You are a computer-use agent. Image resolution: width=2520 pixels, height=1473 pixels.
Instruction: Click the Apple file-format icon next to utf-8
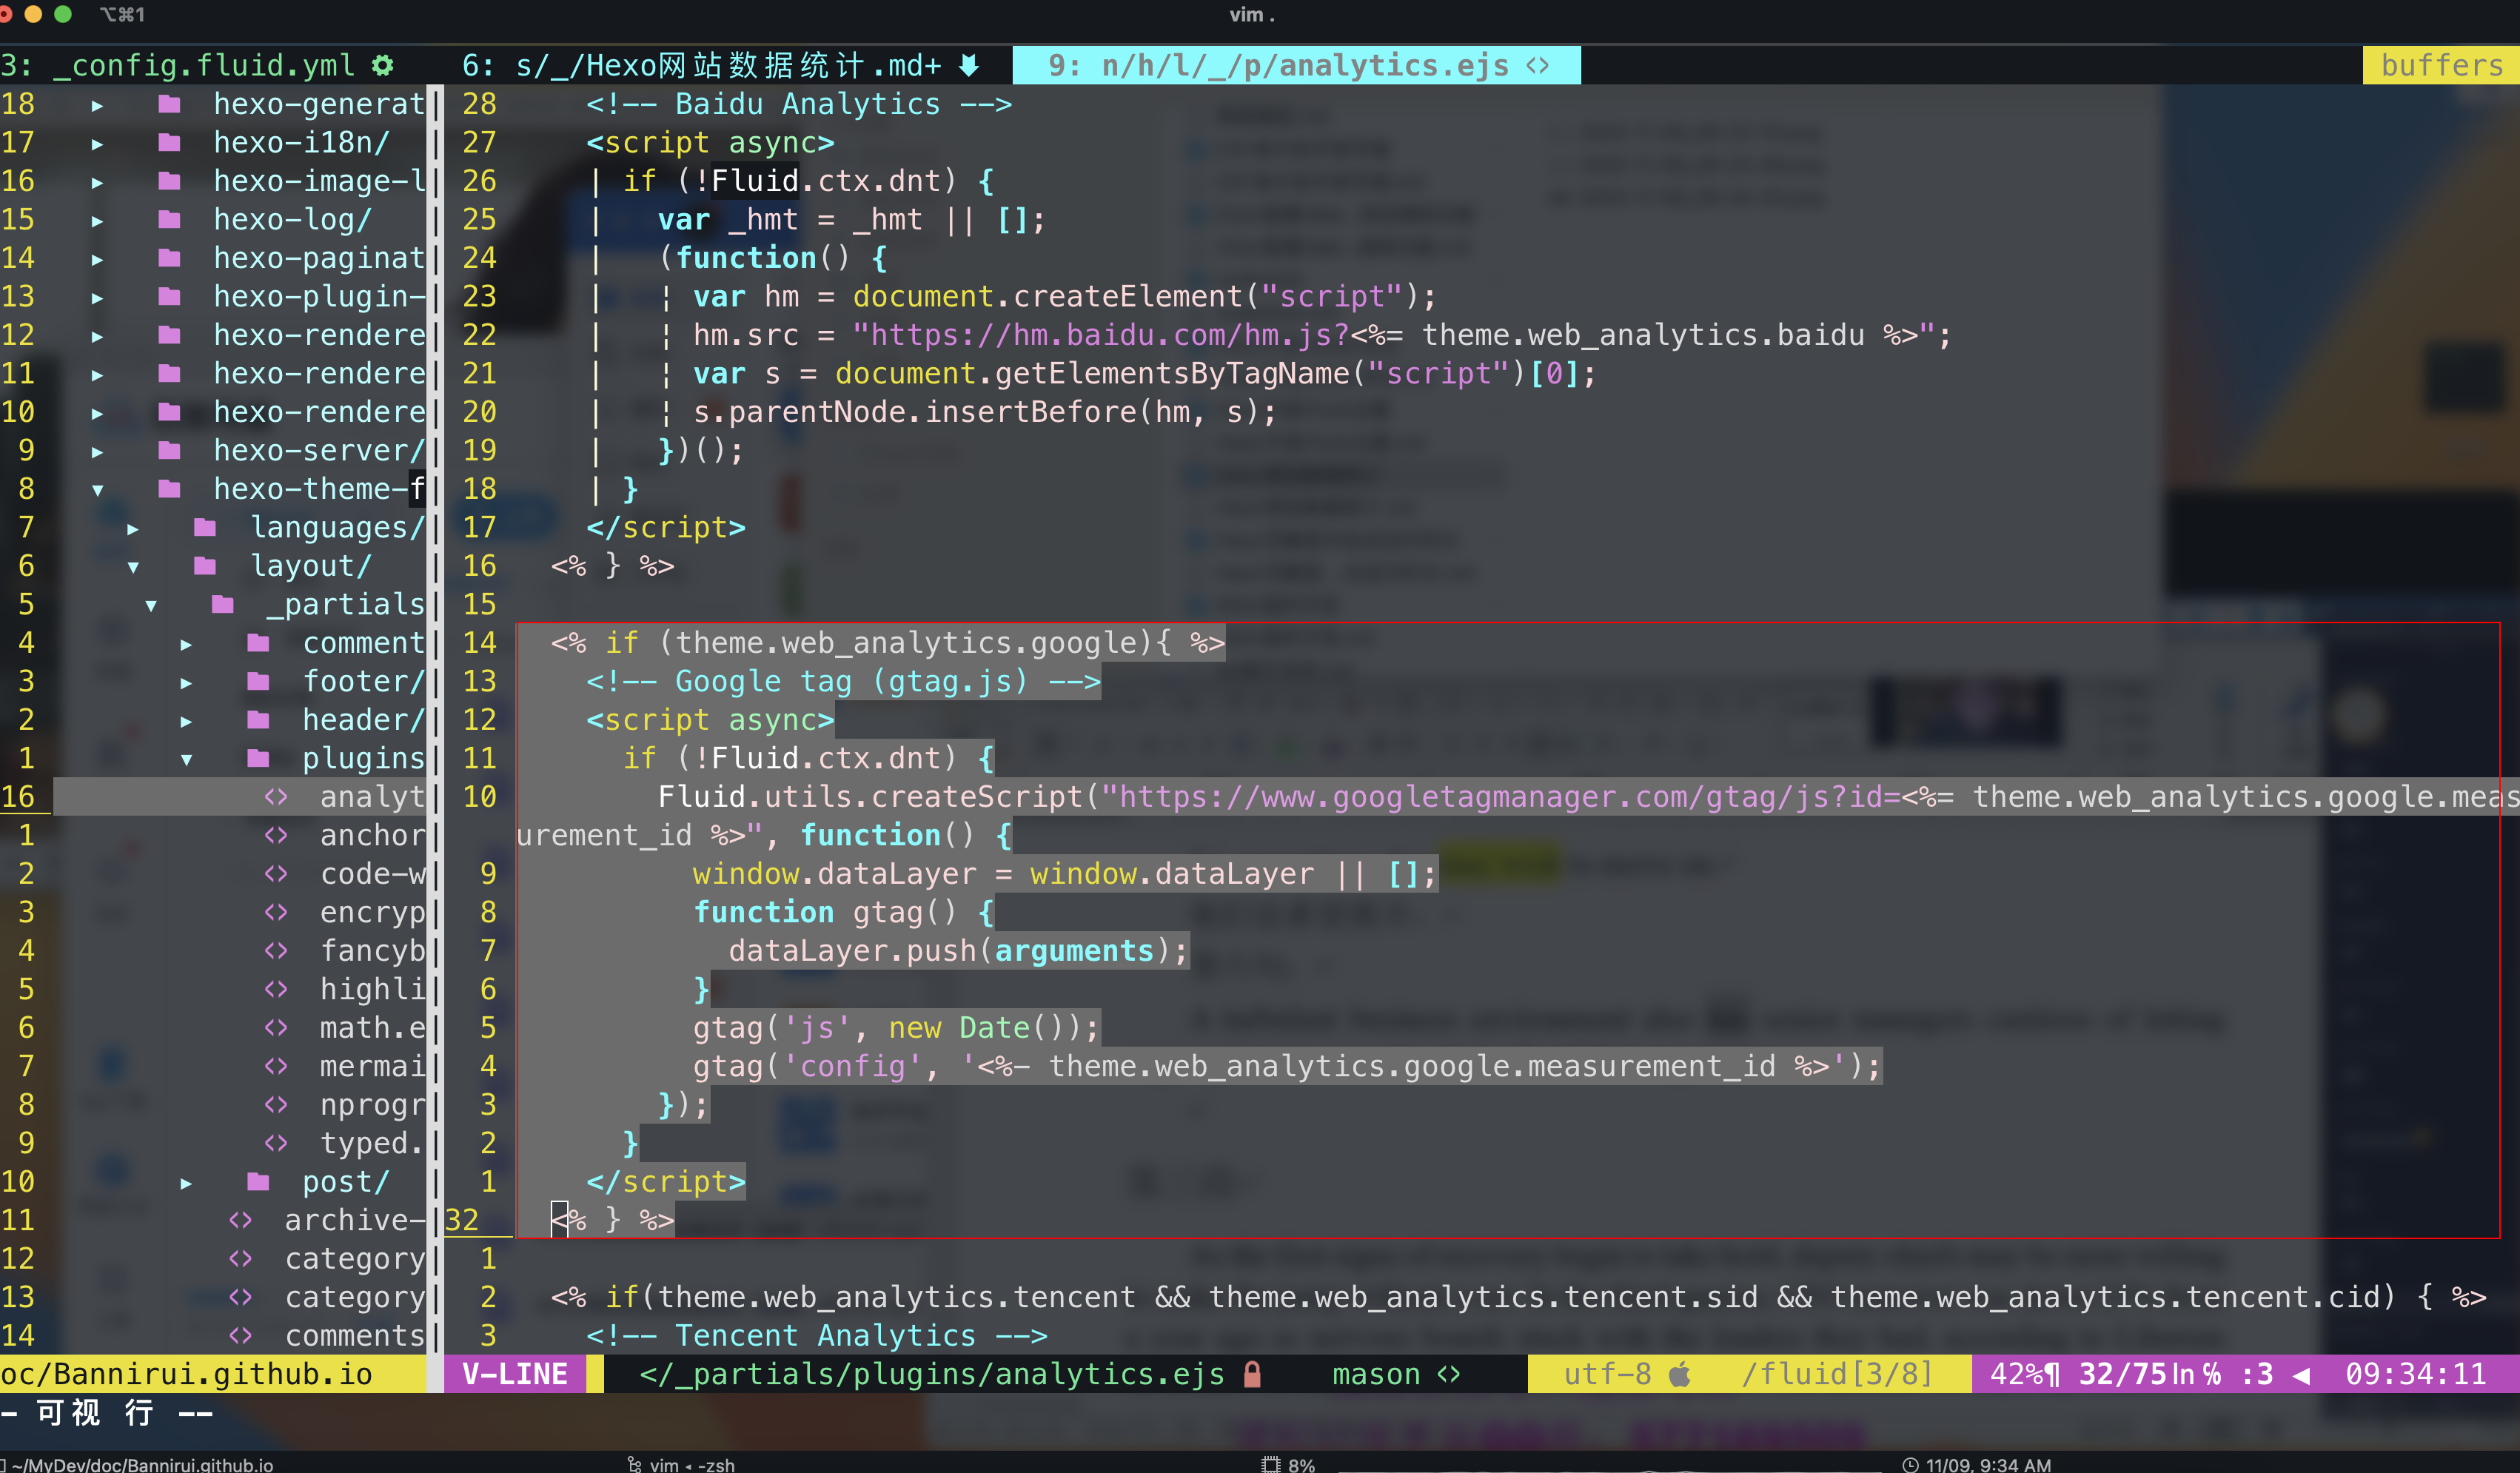click(x=1680, y=1374)
